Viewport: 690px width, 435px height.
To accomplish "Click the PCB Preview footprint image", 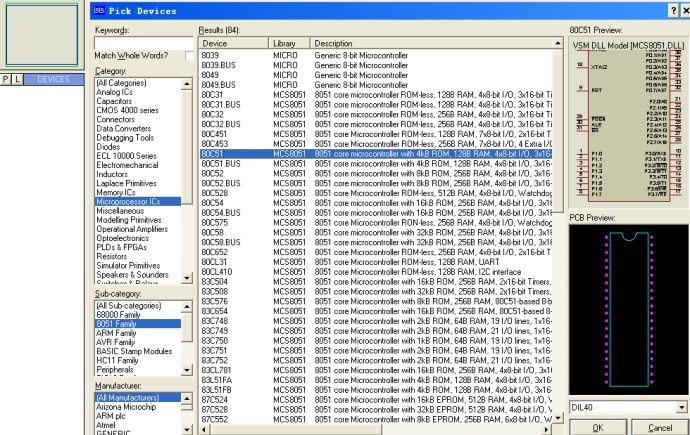I will (x=628, y=310).
